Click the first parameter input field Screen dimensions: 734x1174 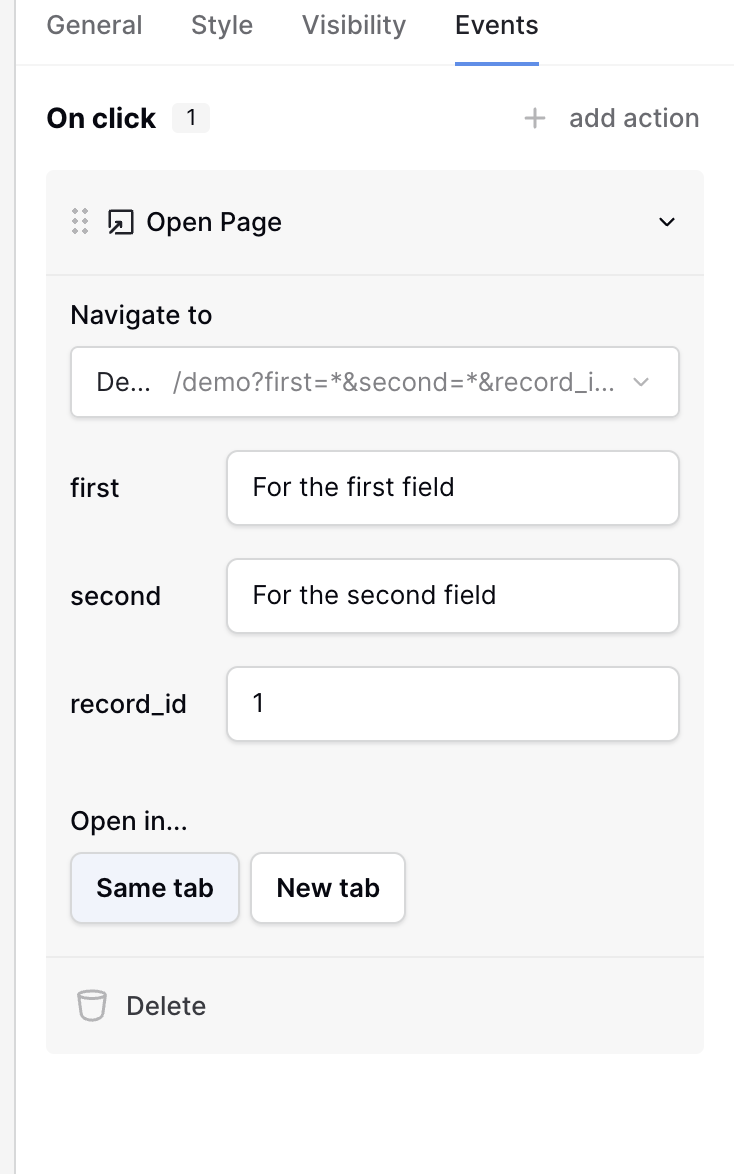[x=453, y=488]
